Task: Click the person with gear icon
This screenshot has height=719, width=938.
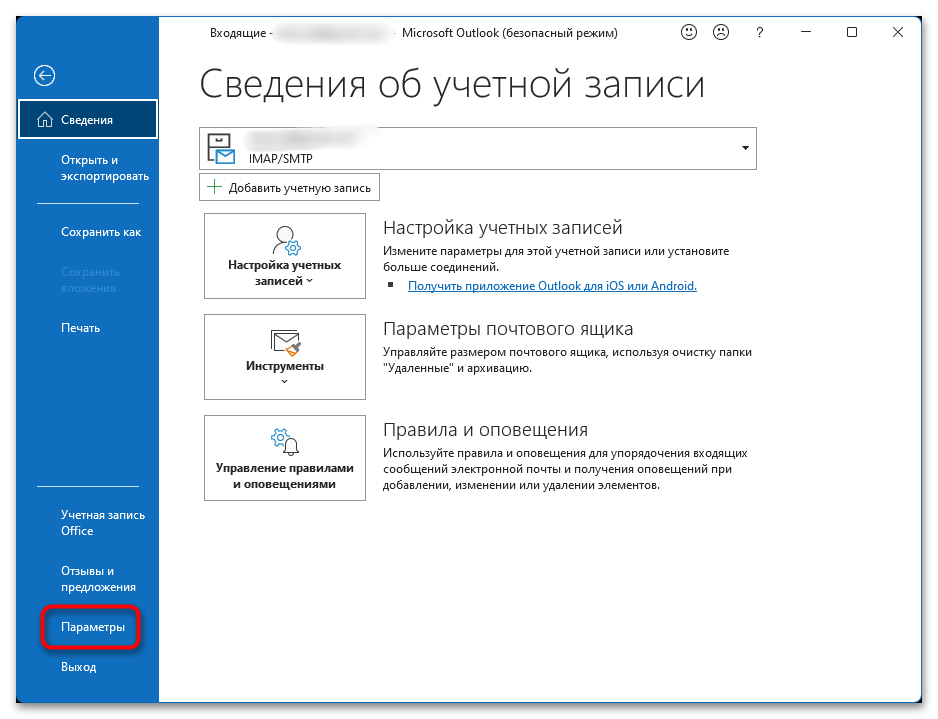Action: point(285,240)
